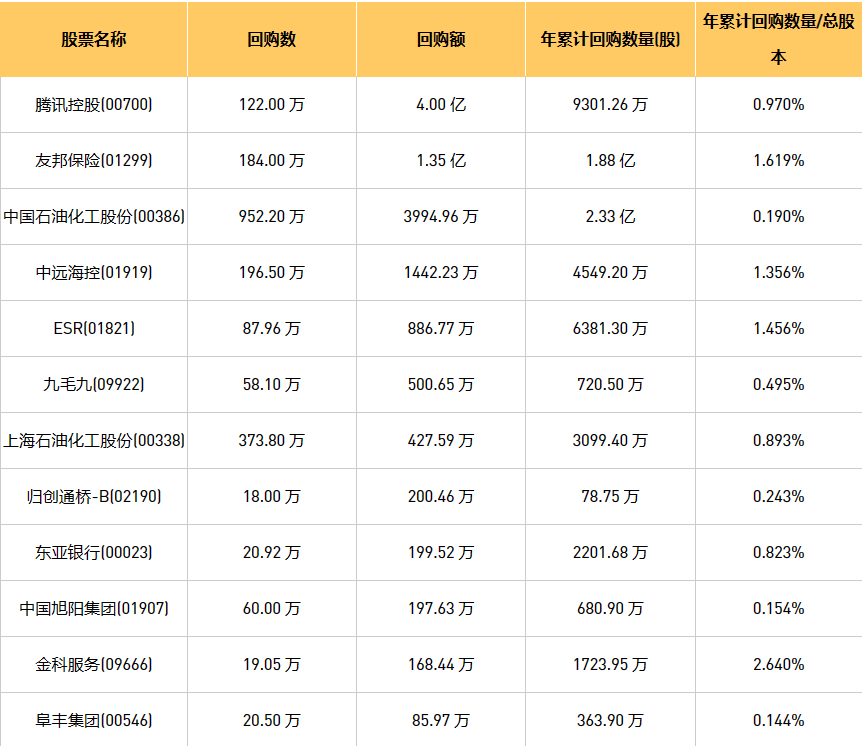Click the 0.144% ratio cell
The image size is (862, 746).
pos(778,721)
